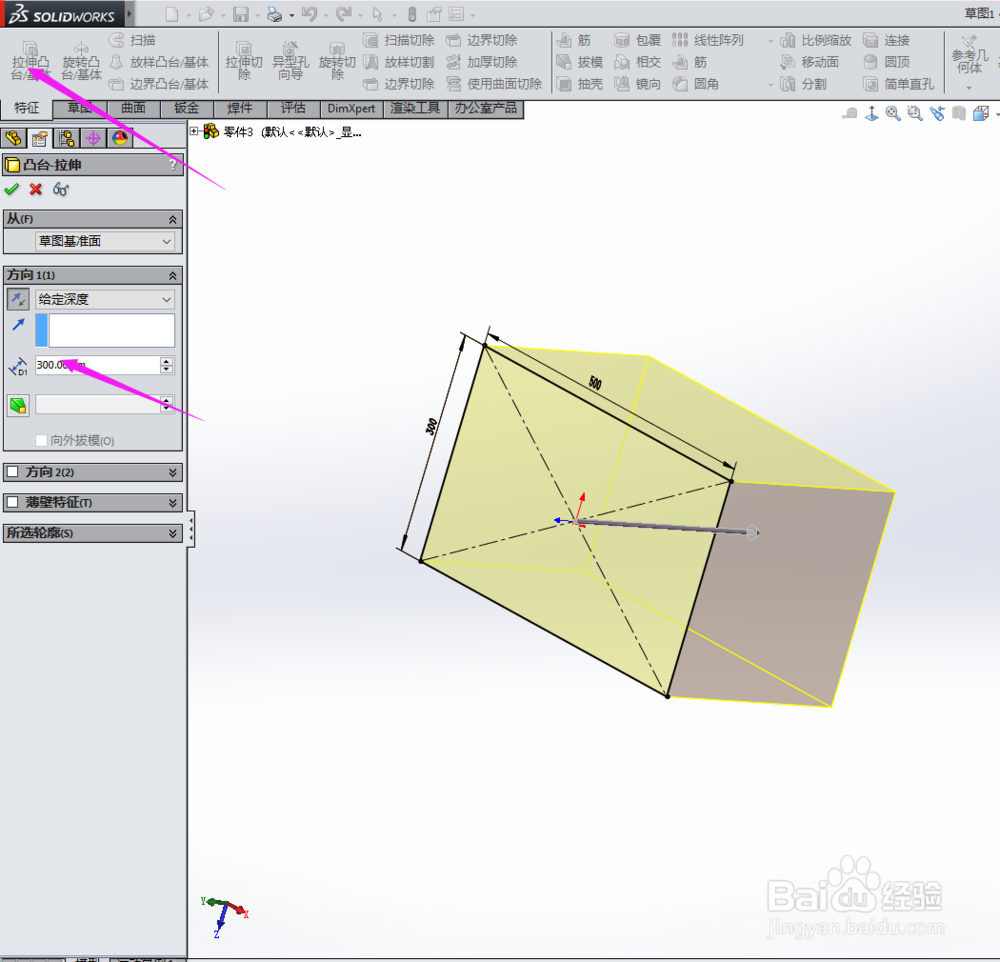The width and height of the screenshot is (1000, 962).
Task: Click the 圆顶 dome tool
Action: tap(886, 62)
